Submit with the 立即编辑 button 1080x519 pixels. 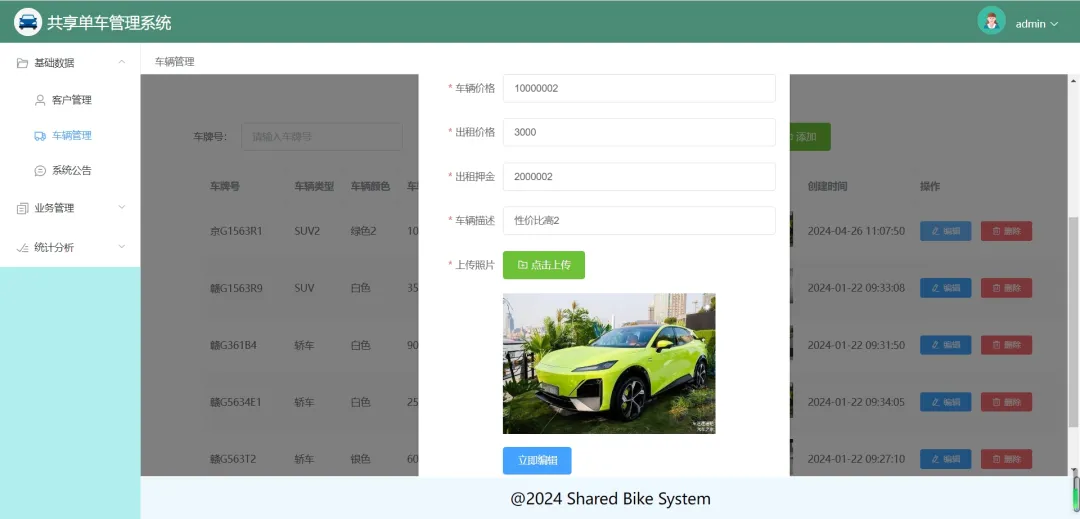coord(537,460)
